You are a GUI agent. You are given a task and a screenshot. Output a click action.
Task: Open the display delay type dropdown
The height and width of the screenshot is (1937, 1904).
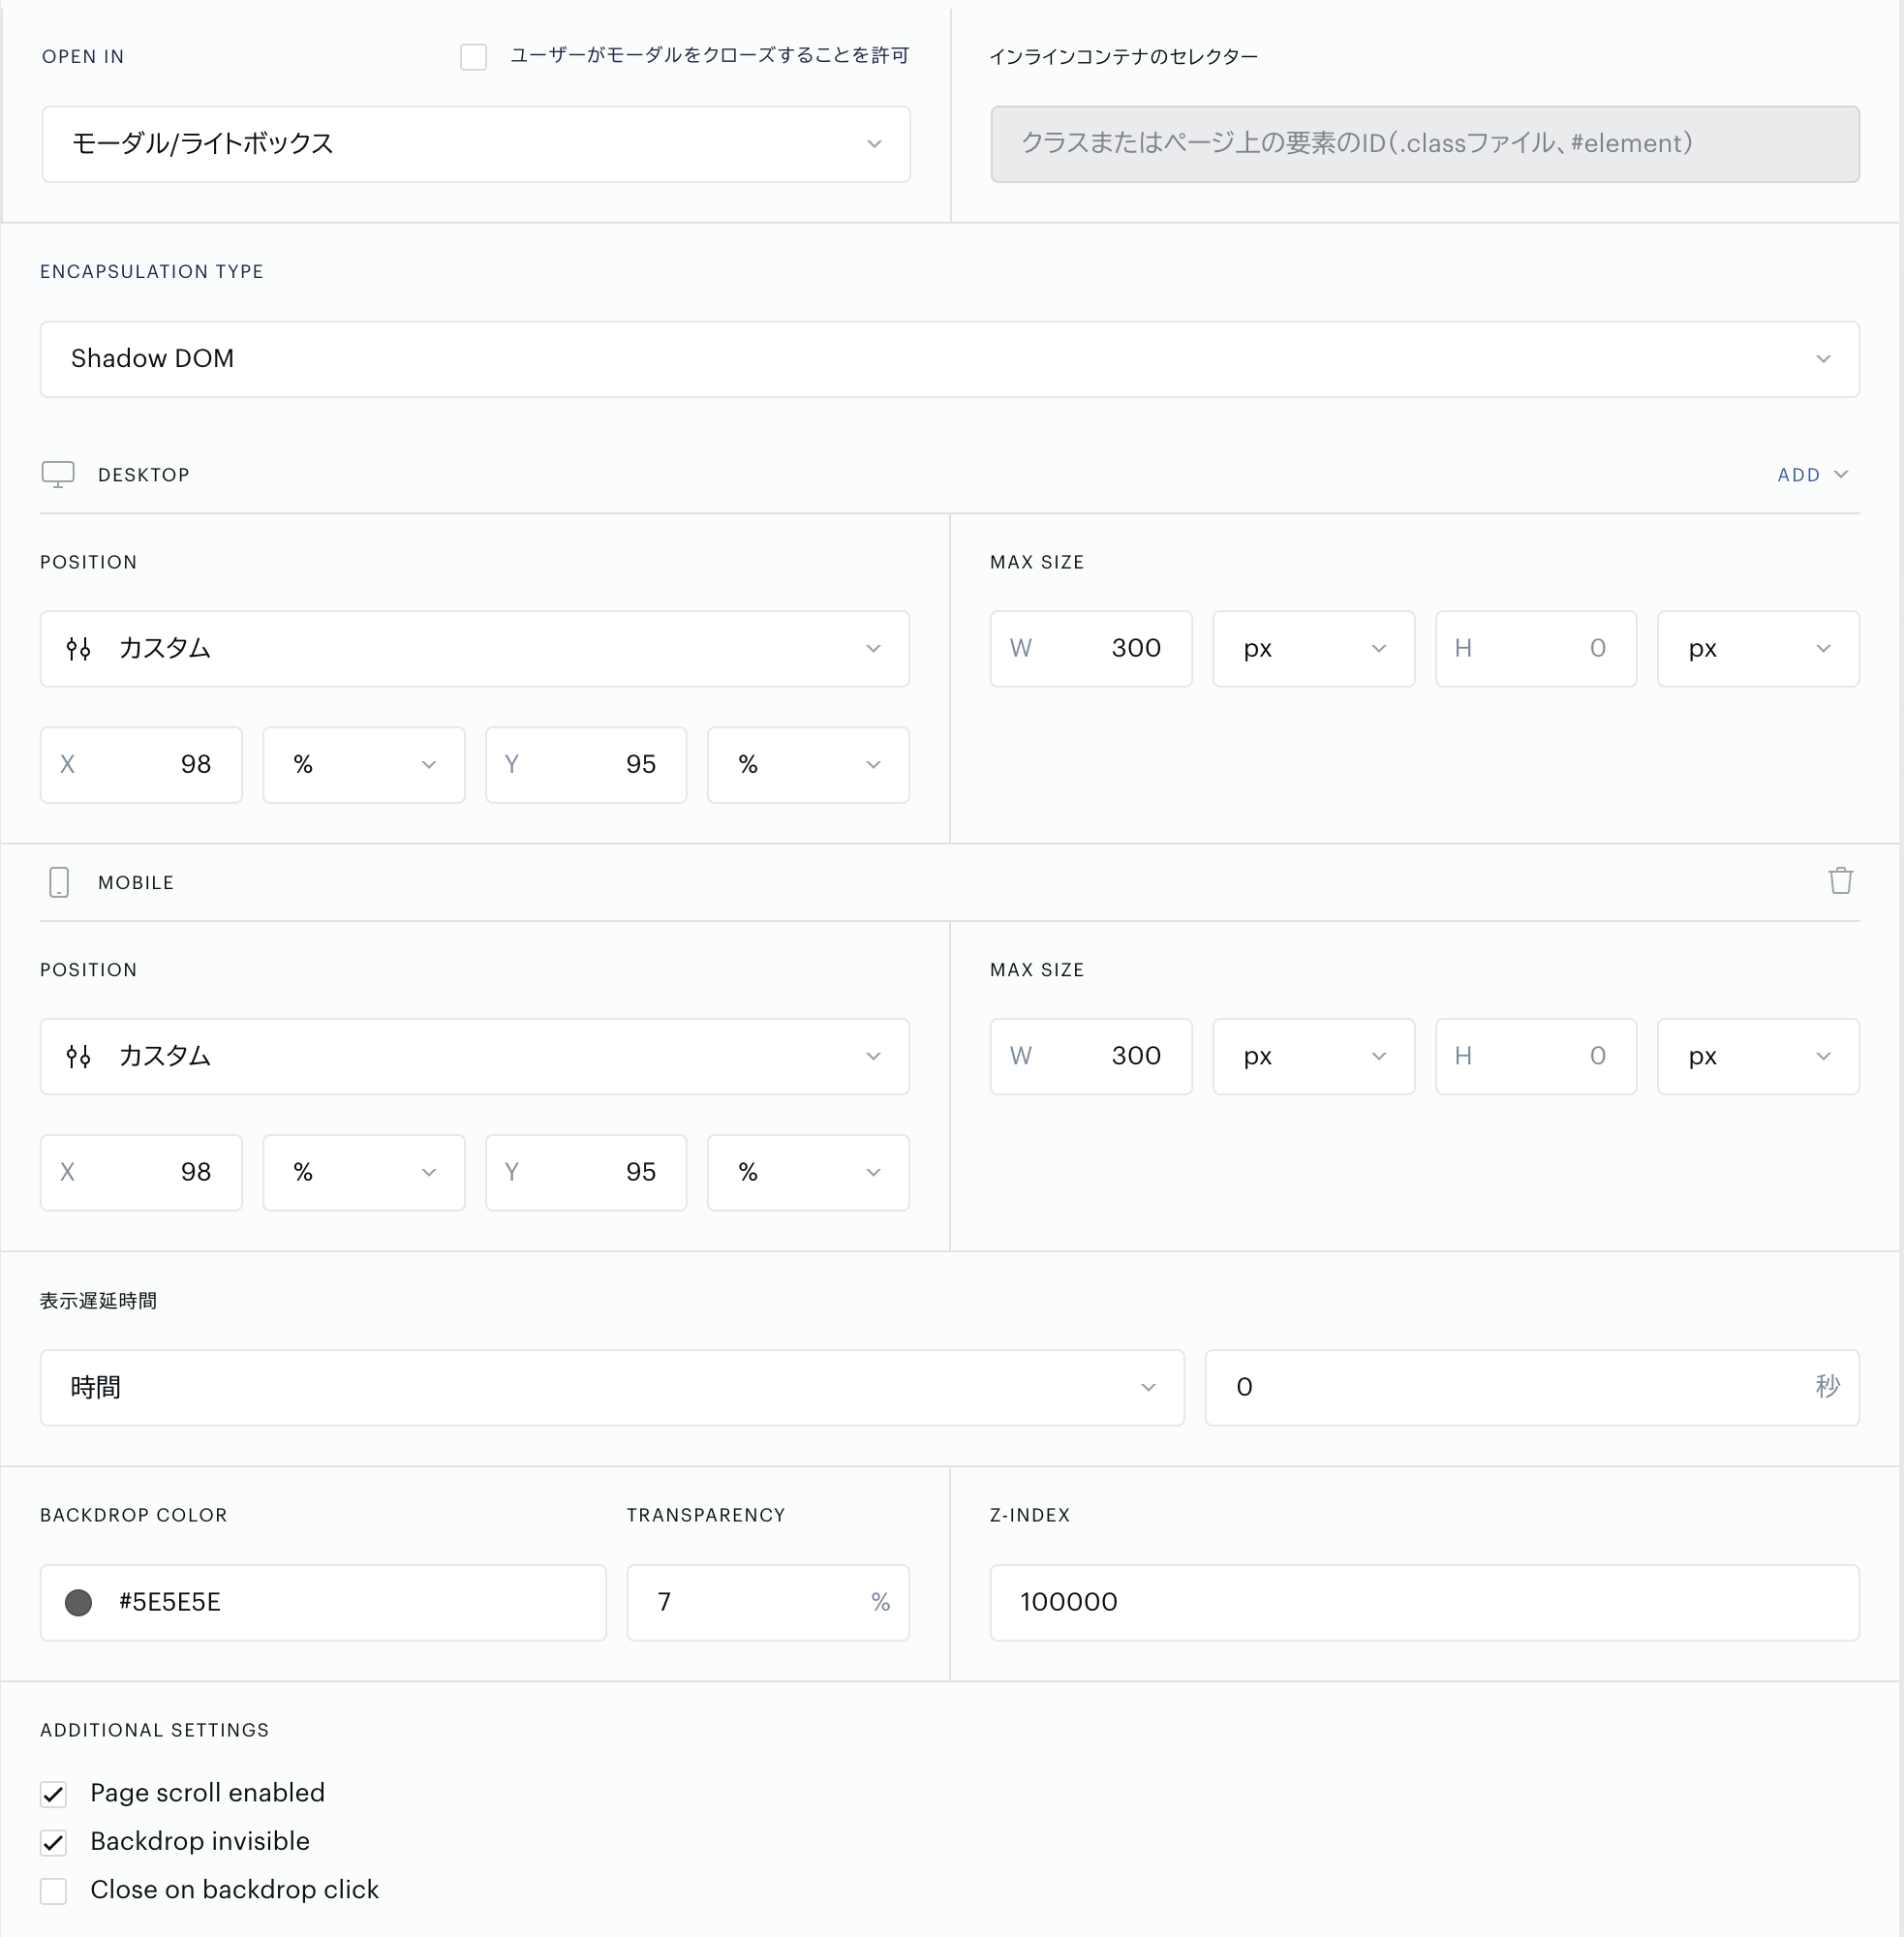click(611, 1387)
